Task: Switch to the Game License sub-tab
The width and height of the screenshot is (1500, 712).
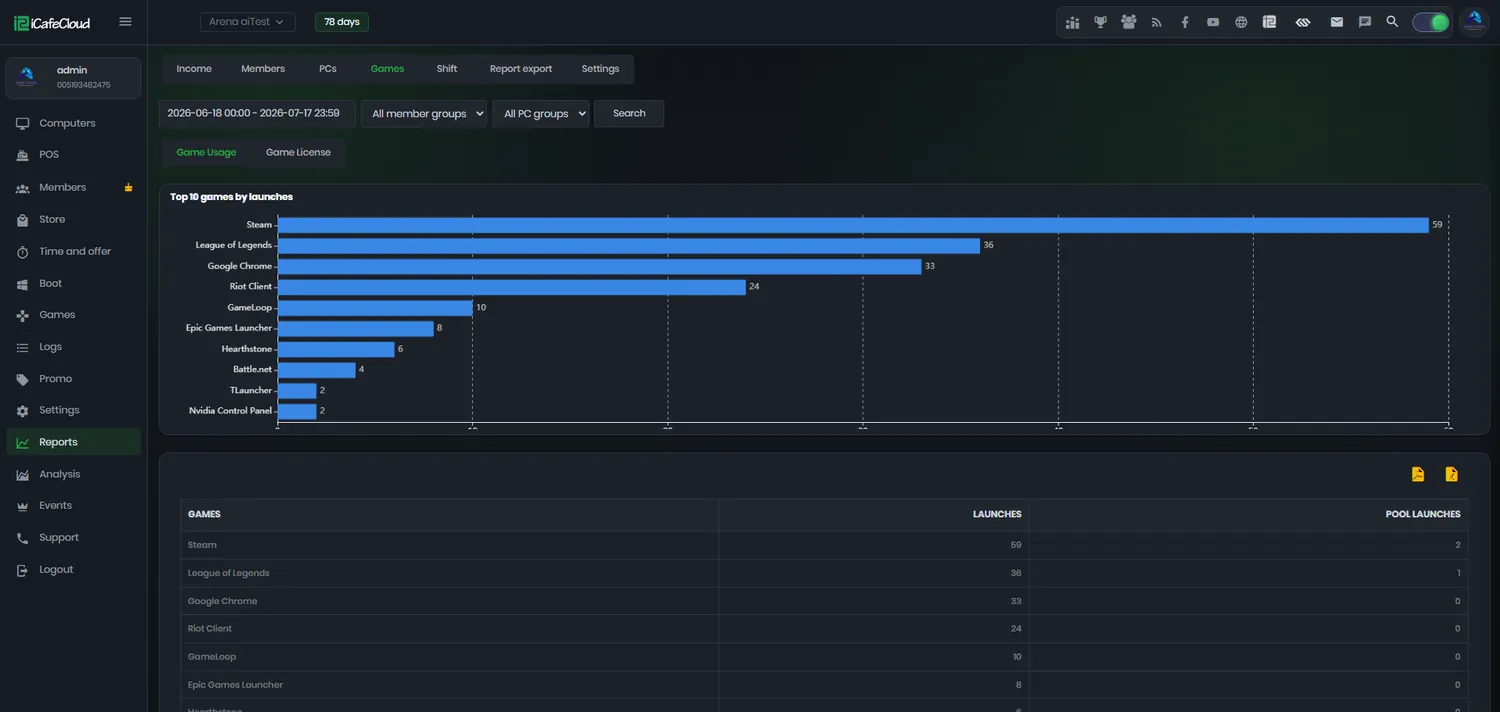Action: tap(298, 153)
